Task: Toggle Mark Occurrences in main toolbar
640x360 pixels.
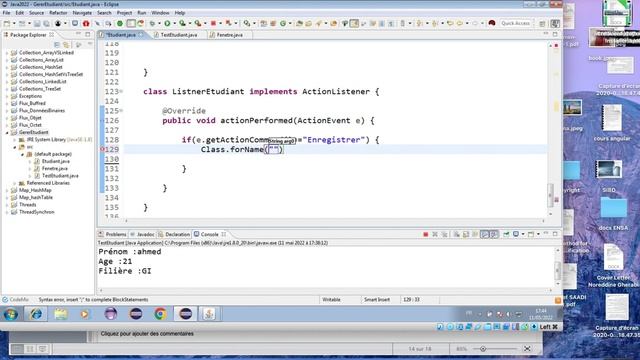Action: (354, 24)
